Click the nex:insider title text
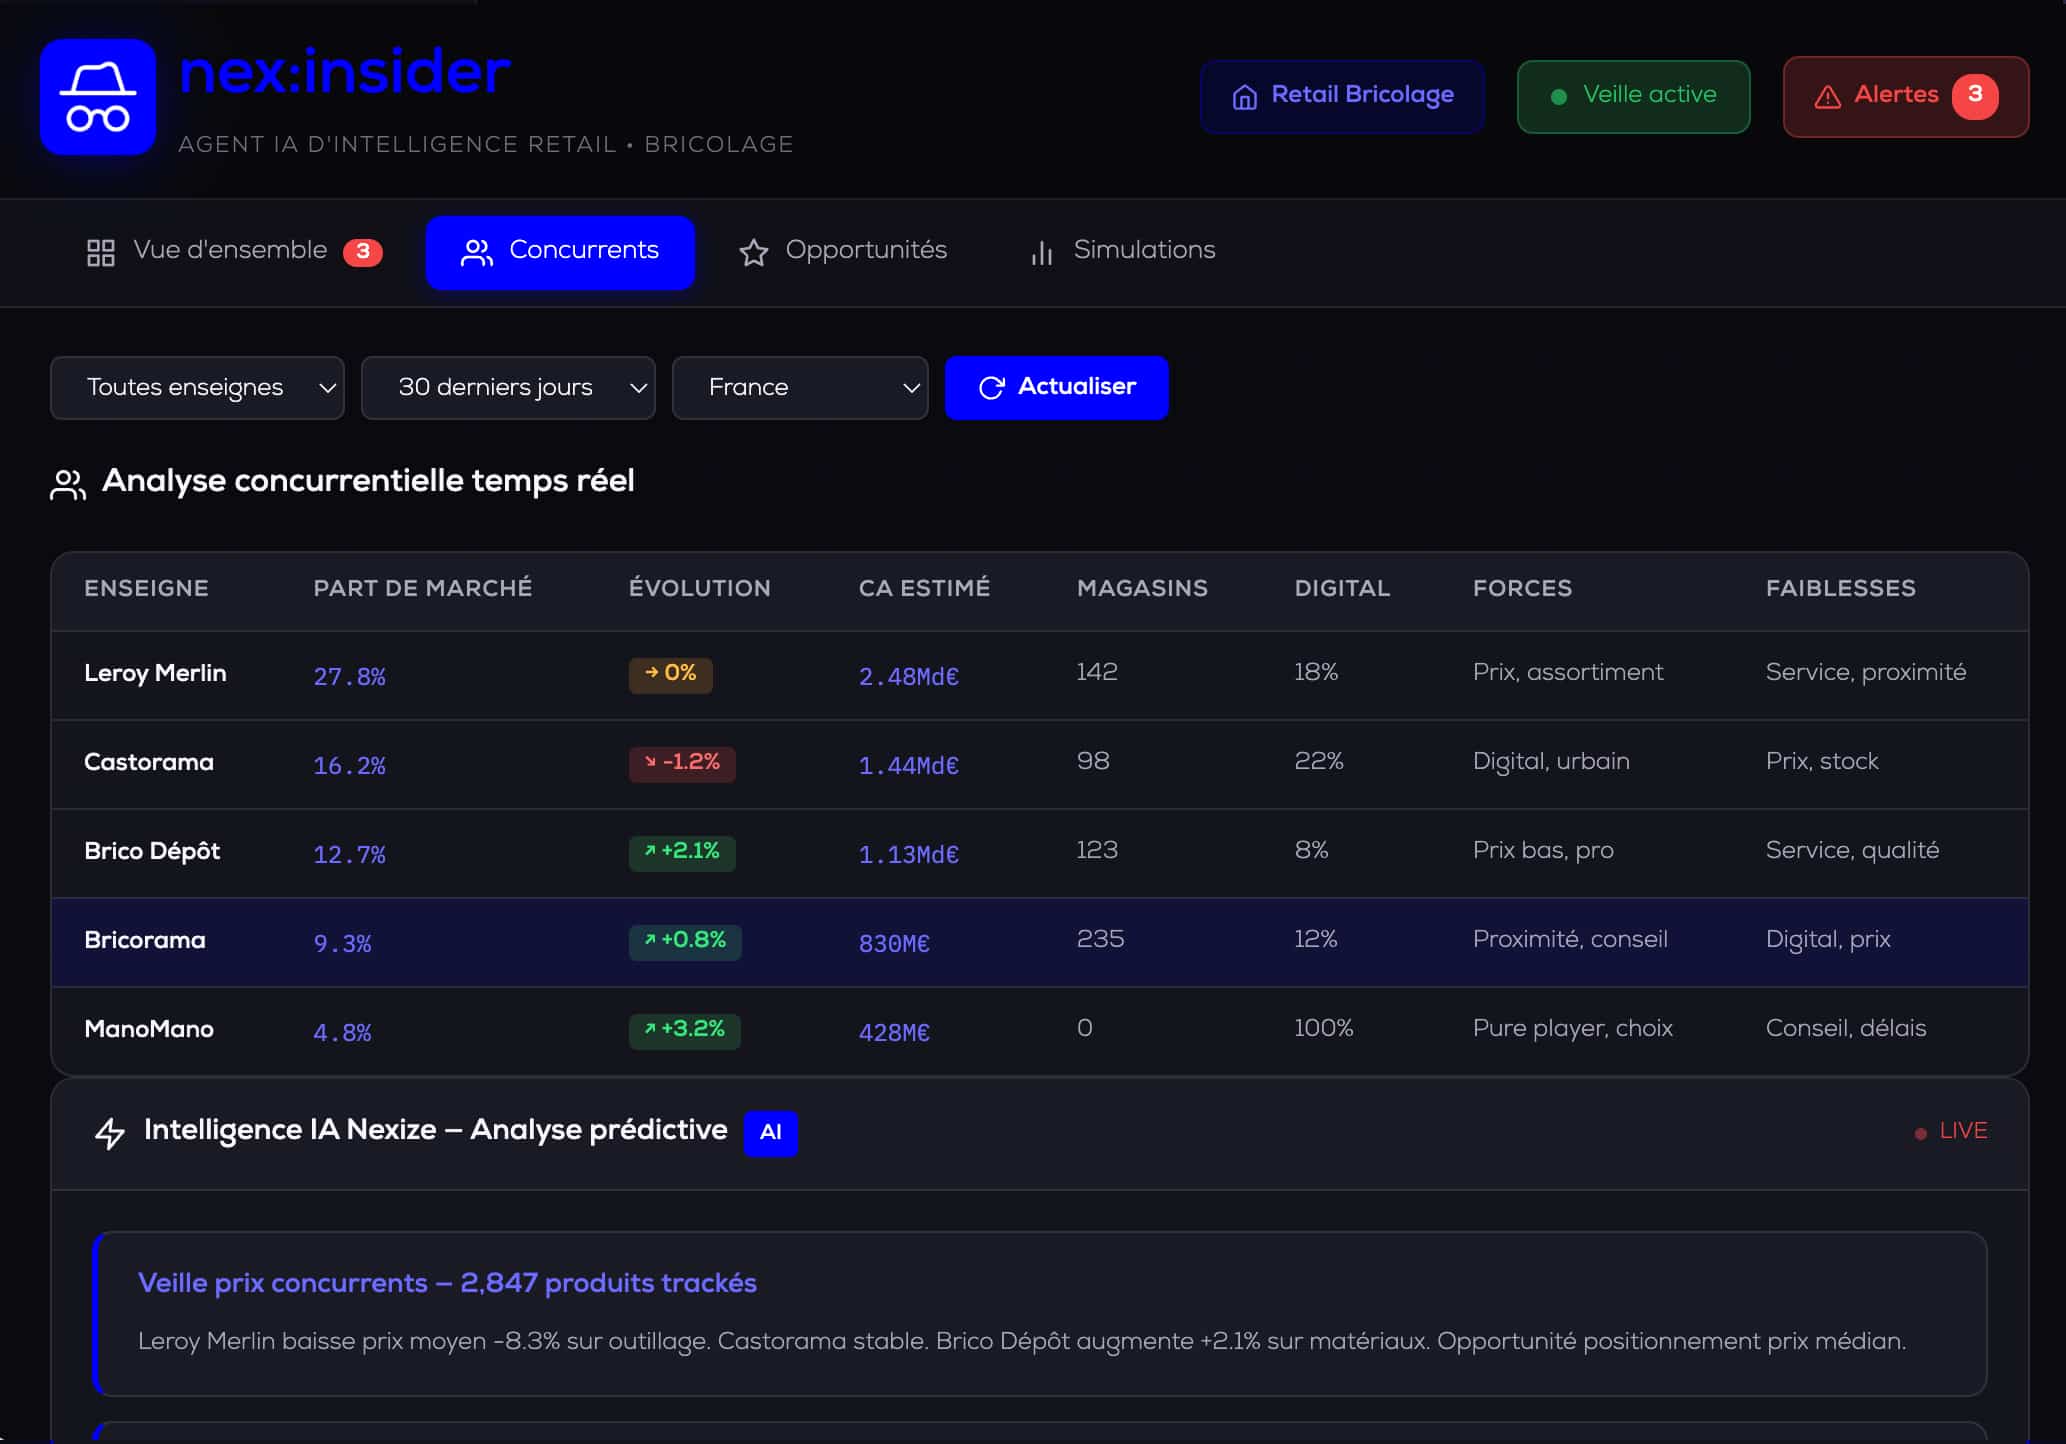 [344, 72]
